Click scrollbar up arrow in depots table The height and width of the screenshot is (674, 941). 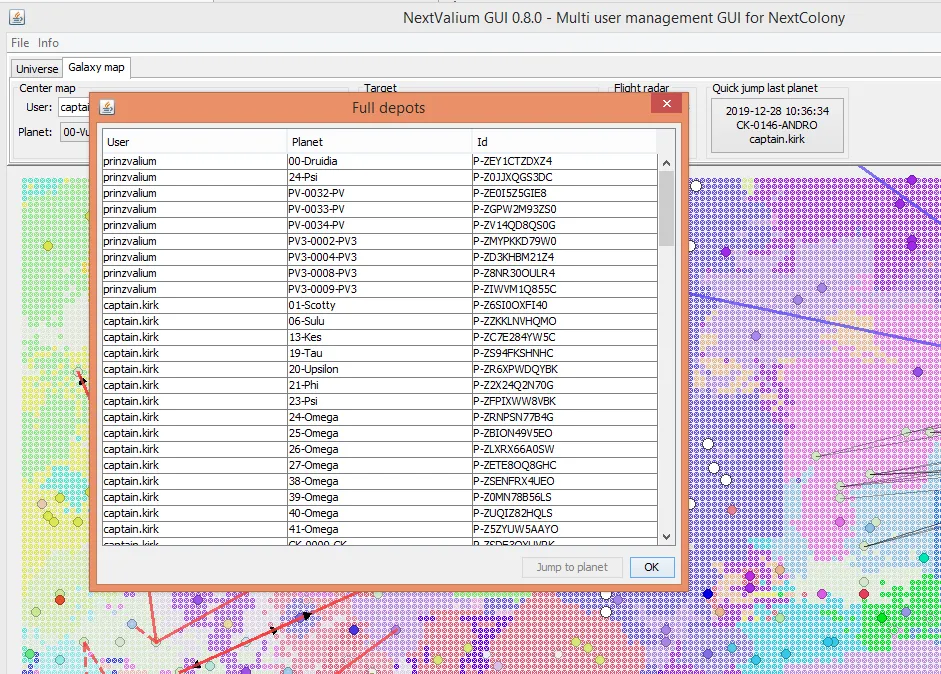click(666, 163)
